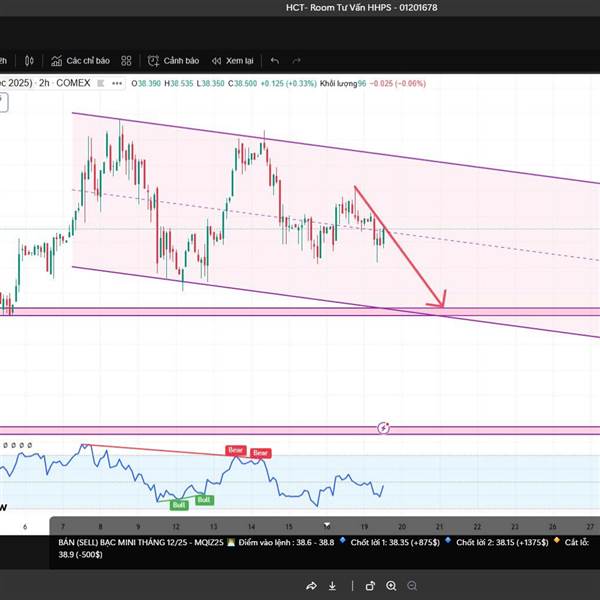Click caption text '38.9 (-500$)'

[x=80, y=554]
